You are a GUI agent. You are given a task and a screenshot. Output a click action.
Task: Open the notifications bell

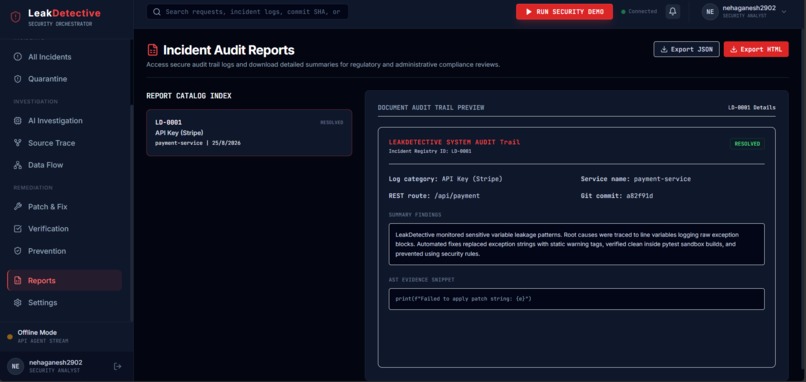673,11
